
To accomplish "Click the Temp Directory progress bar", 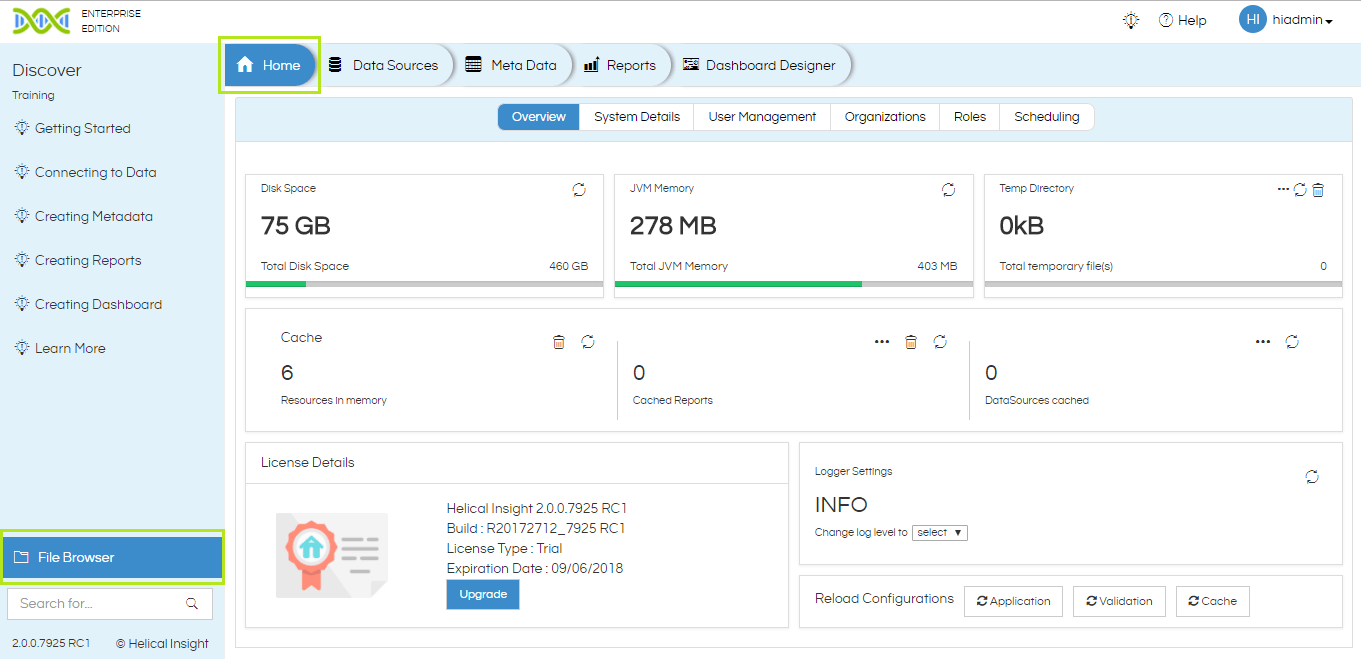I will [x=1163, y=284].
